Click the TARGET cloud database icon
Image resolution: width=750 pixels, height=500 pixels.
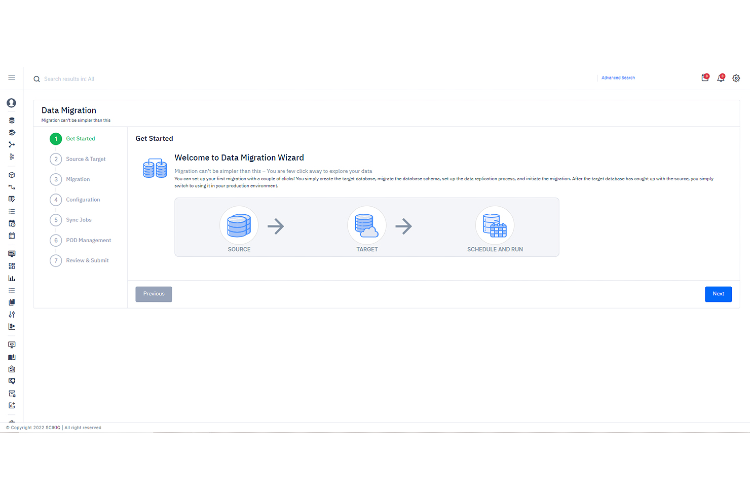367,225
